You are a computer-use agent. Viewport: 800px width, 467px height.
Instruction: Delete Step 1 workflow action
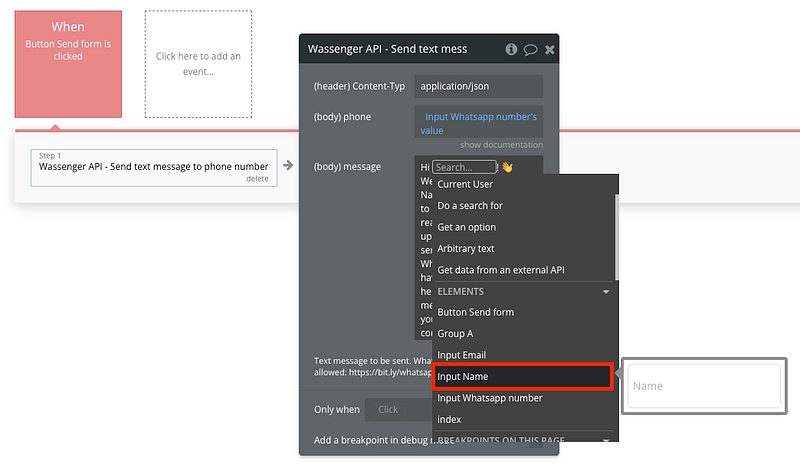pos(257,179)
